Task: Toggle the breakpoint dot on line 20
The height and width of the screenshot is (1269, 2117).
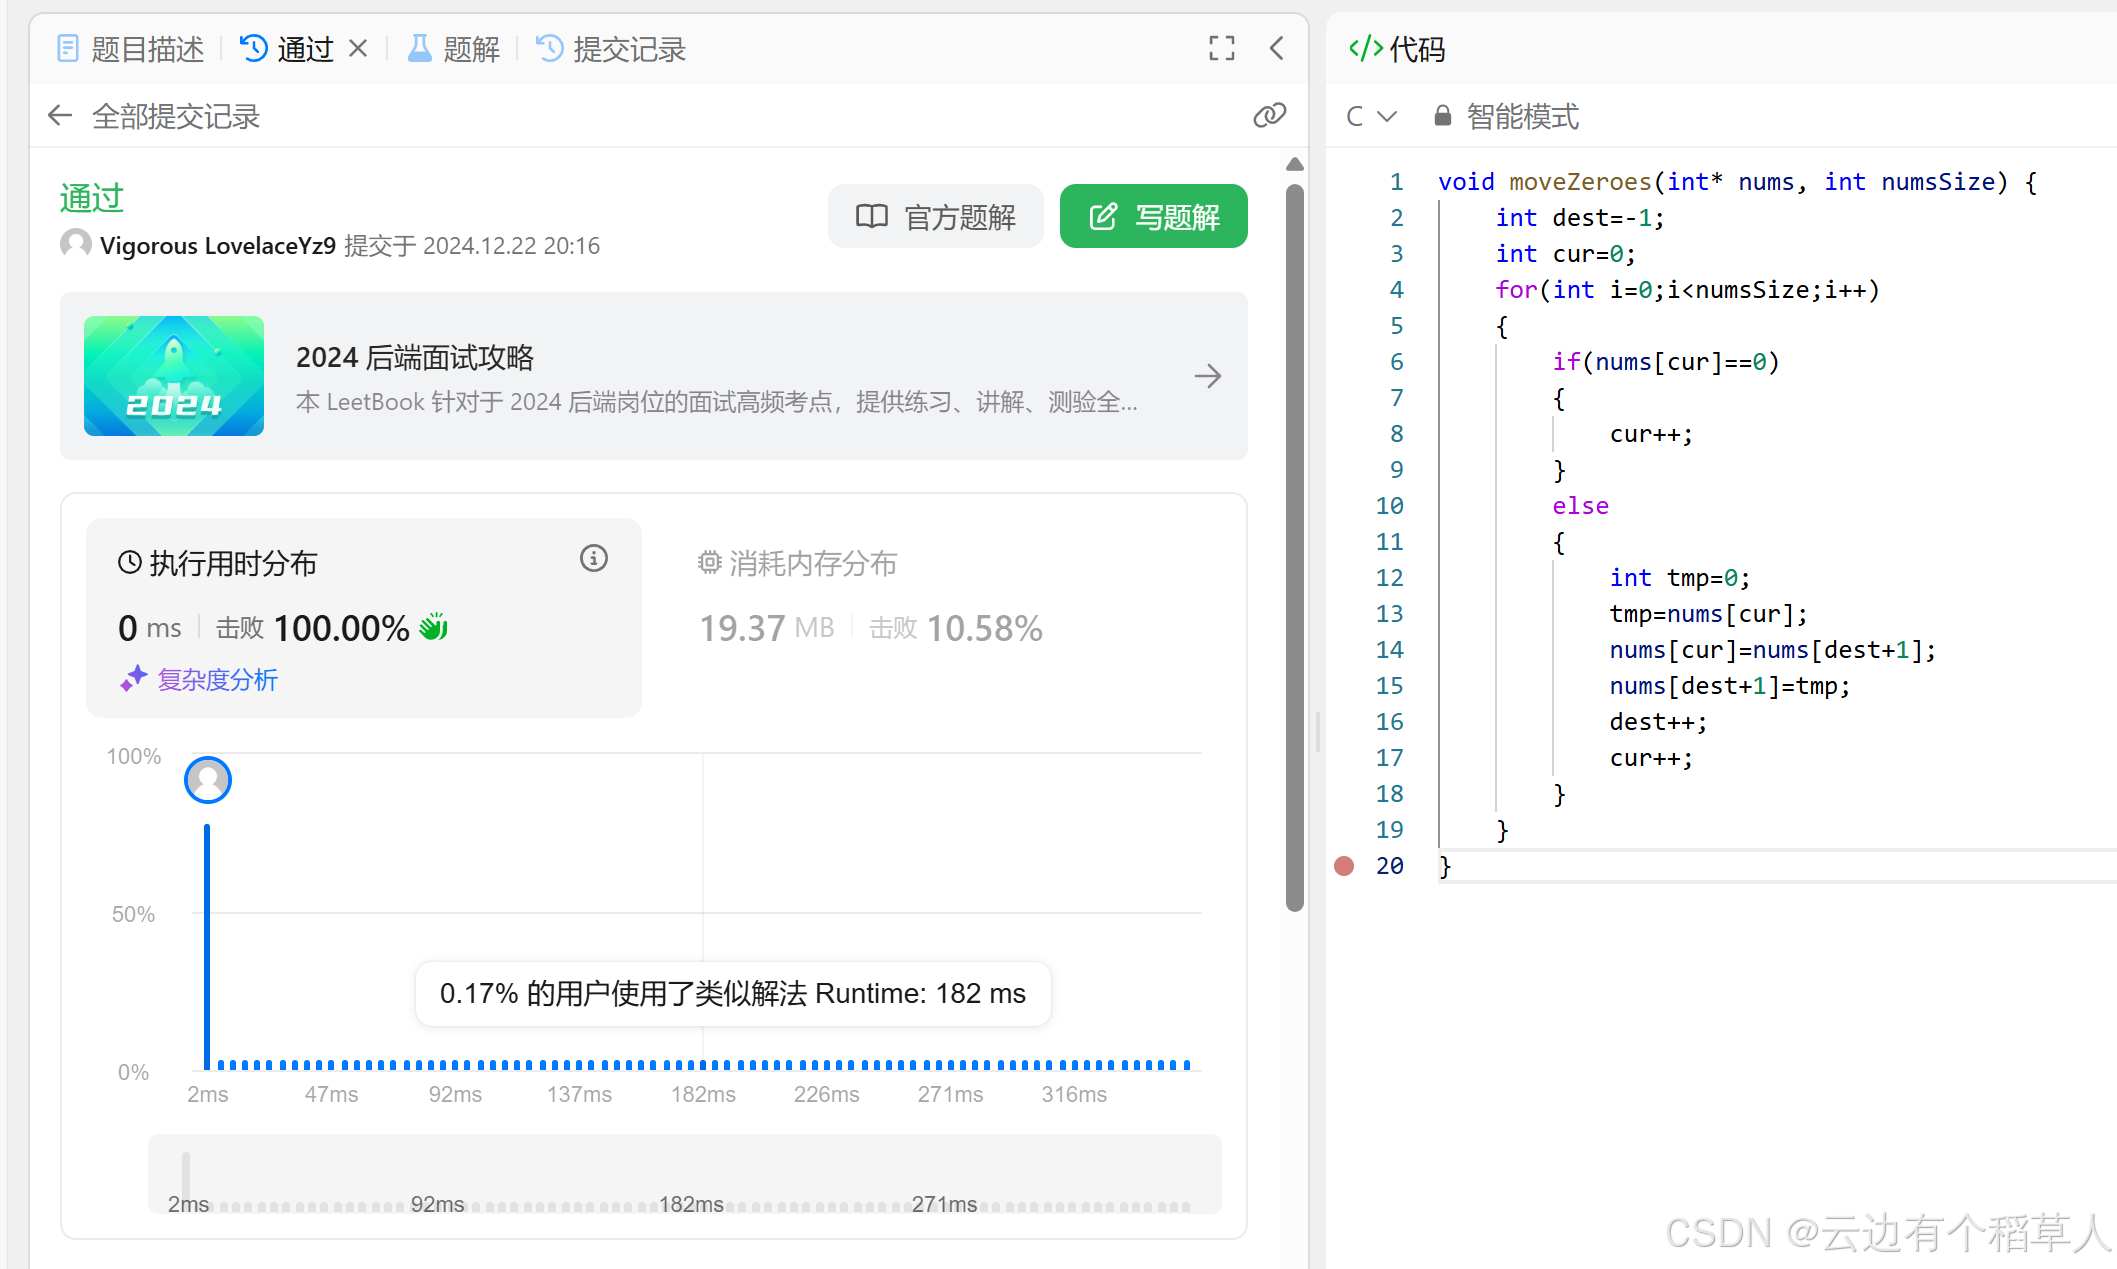Action: 1344,866
